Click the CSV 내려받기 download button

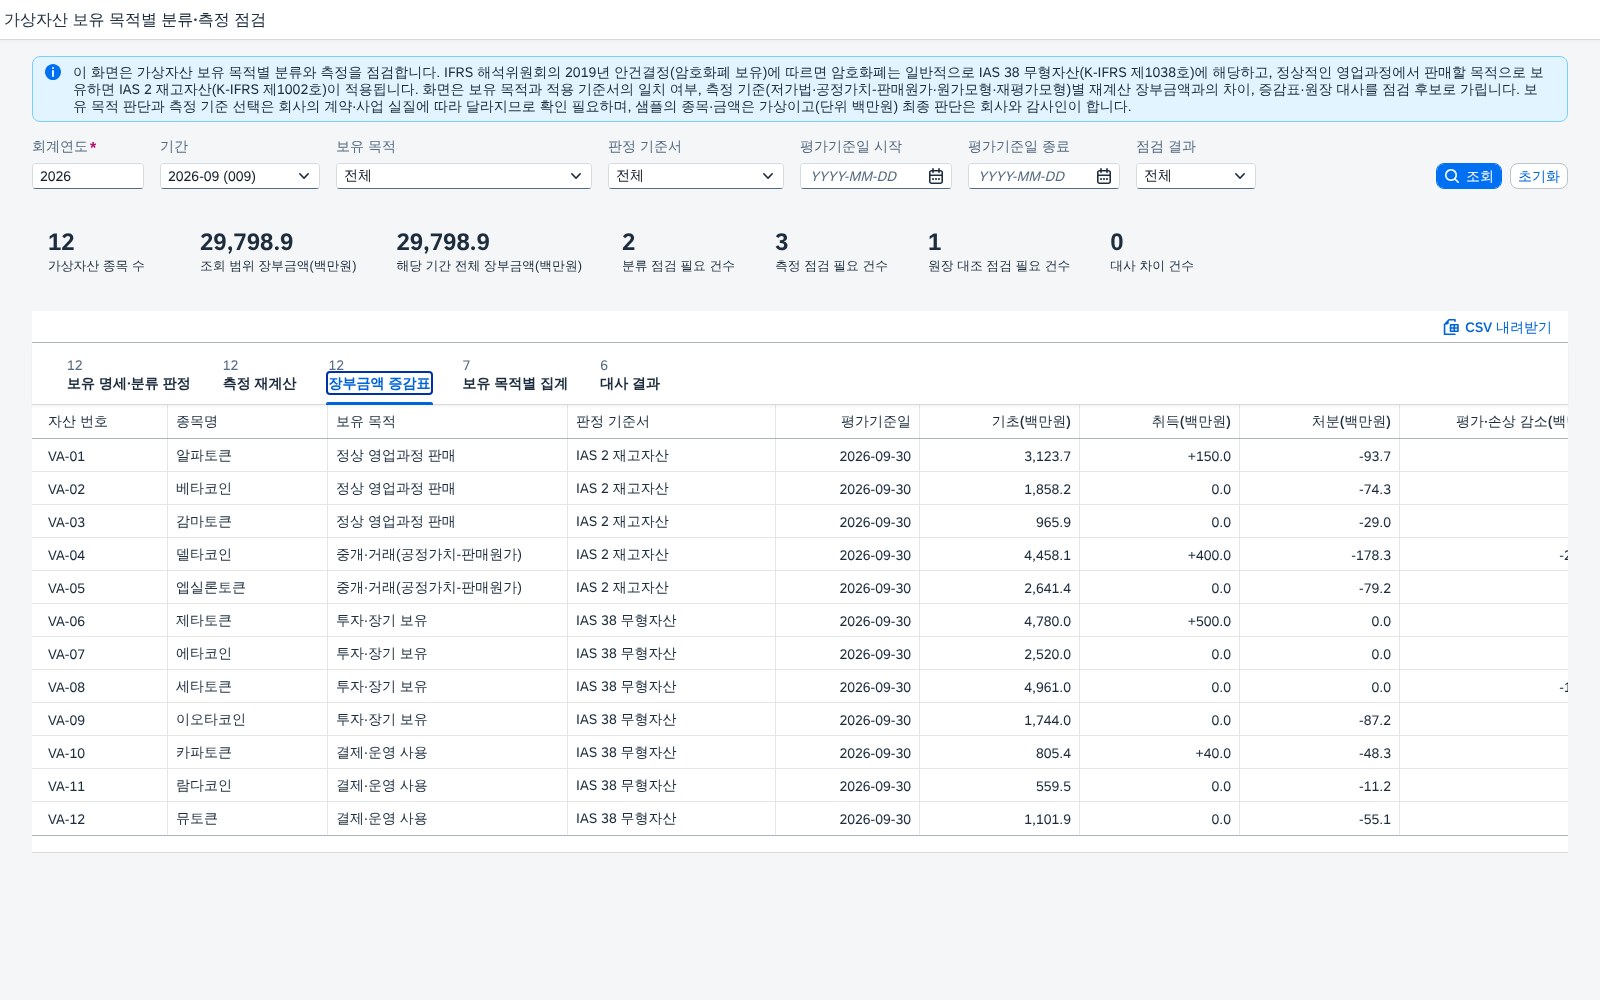pos(1497,327)
